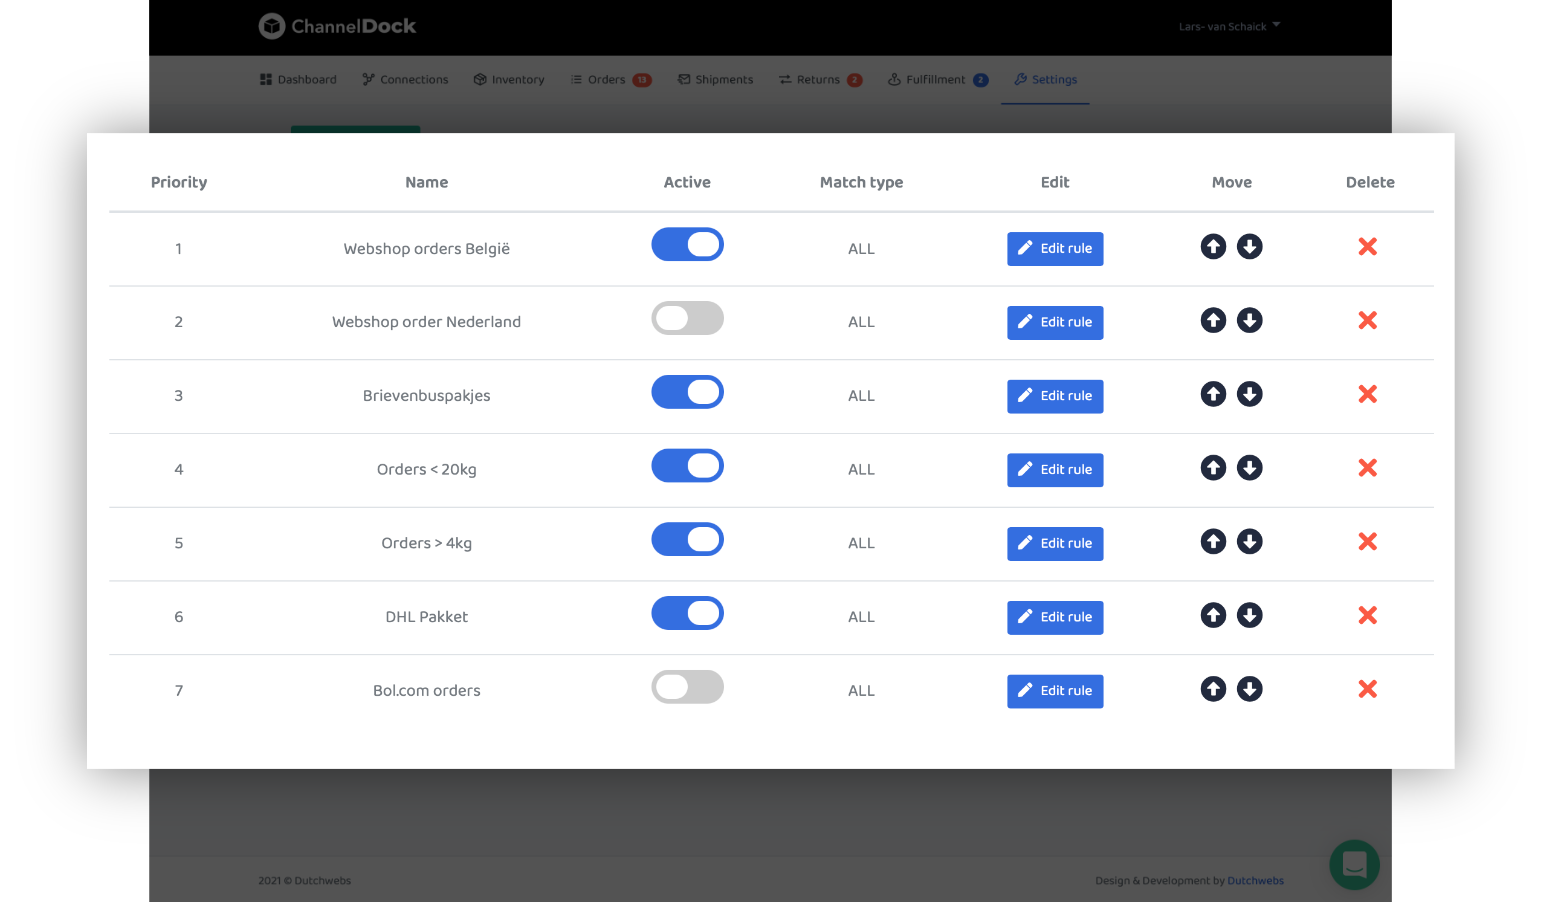Go to the Dashboard tab

click(298, 79)
